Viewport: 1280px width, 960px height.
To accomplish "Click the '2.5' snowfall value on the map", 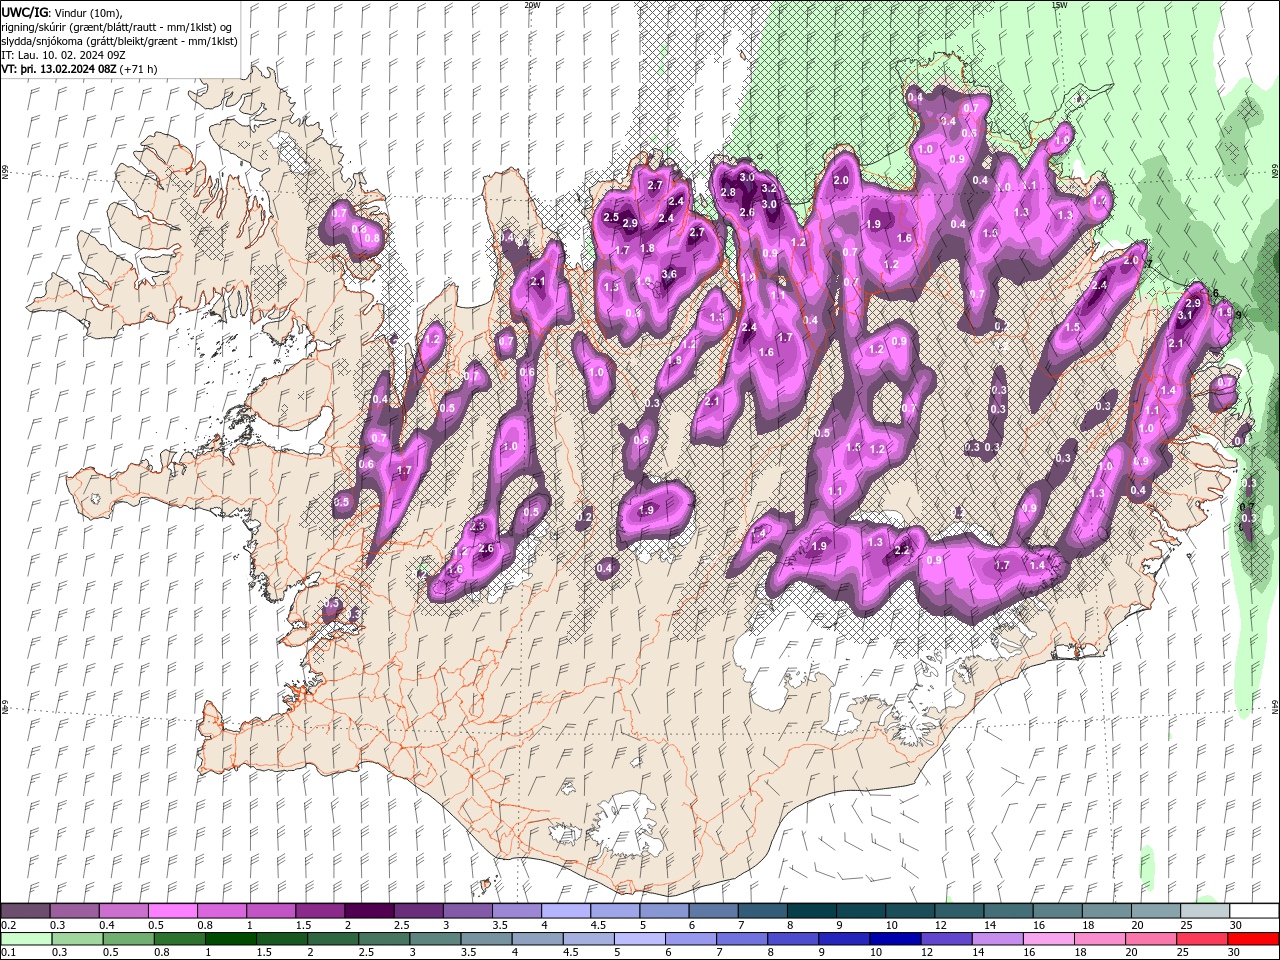I will pyautogui.click(x=611, y=217).
